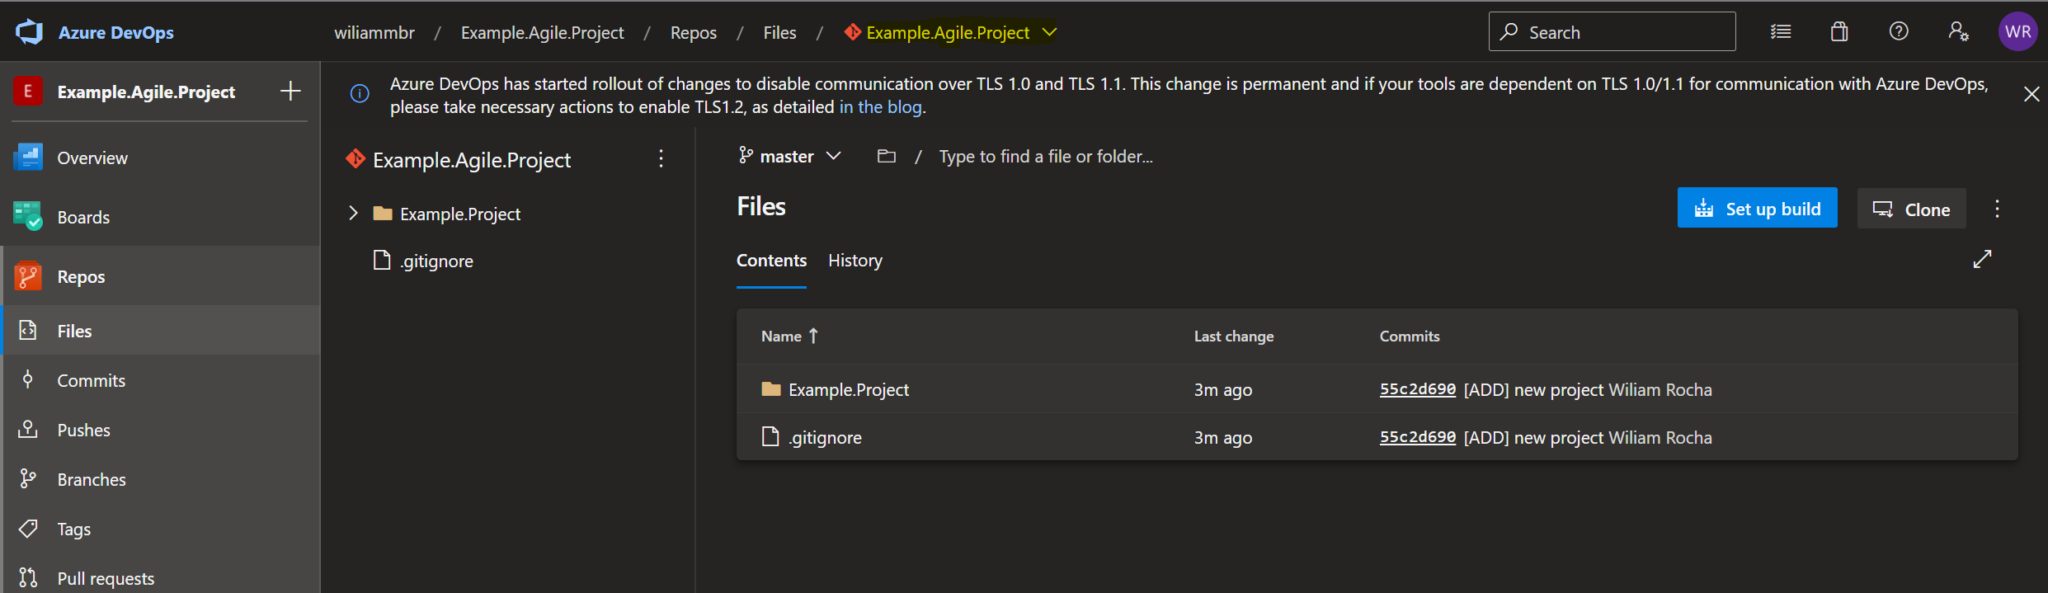
Task: Open the master branch dropdown
Action: 789,156
